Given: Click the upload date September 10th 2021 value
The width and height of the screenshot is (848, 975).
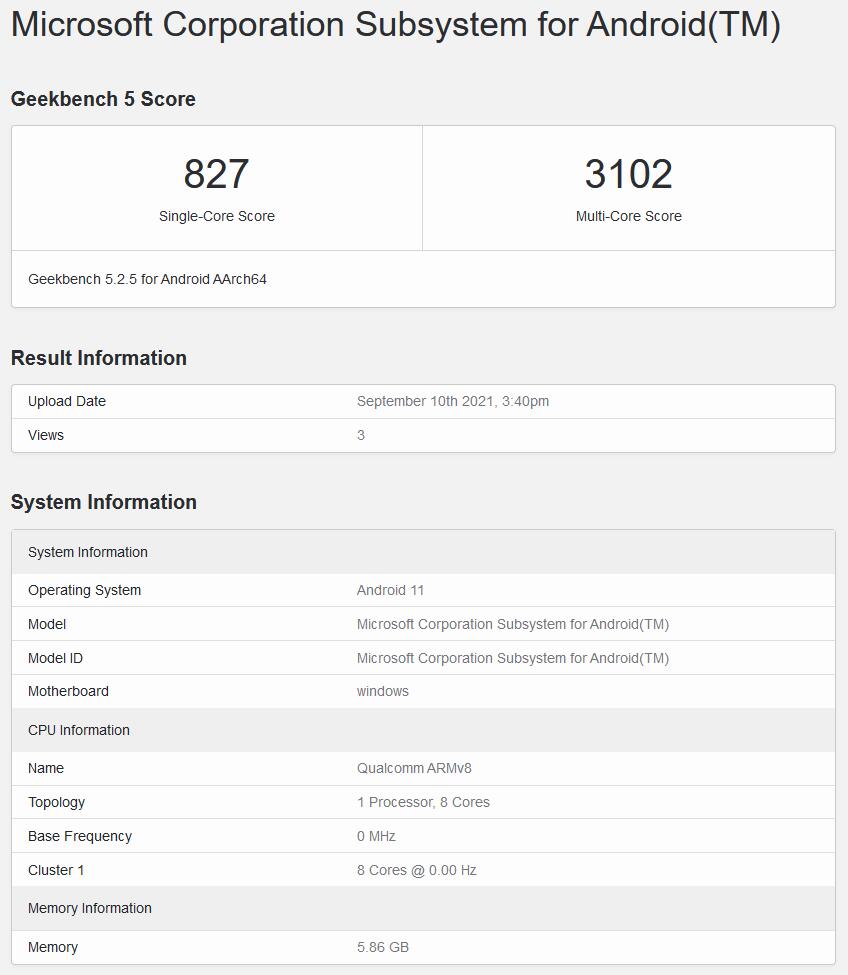Looking at the screenshot, I should click(452, 401).
